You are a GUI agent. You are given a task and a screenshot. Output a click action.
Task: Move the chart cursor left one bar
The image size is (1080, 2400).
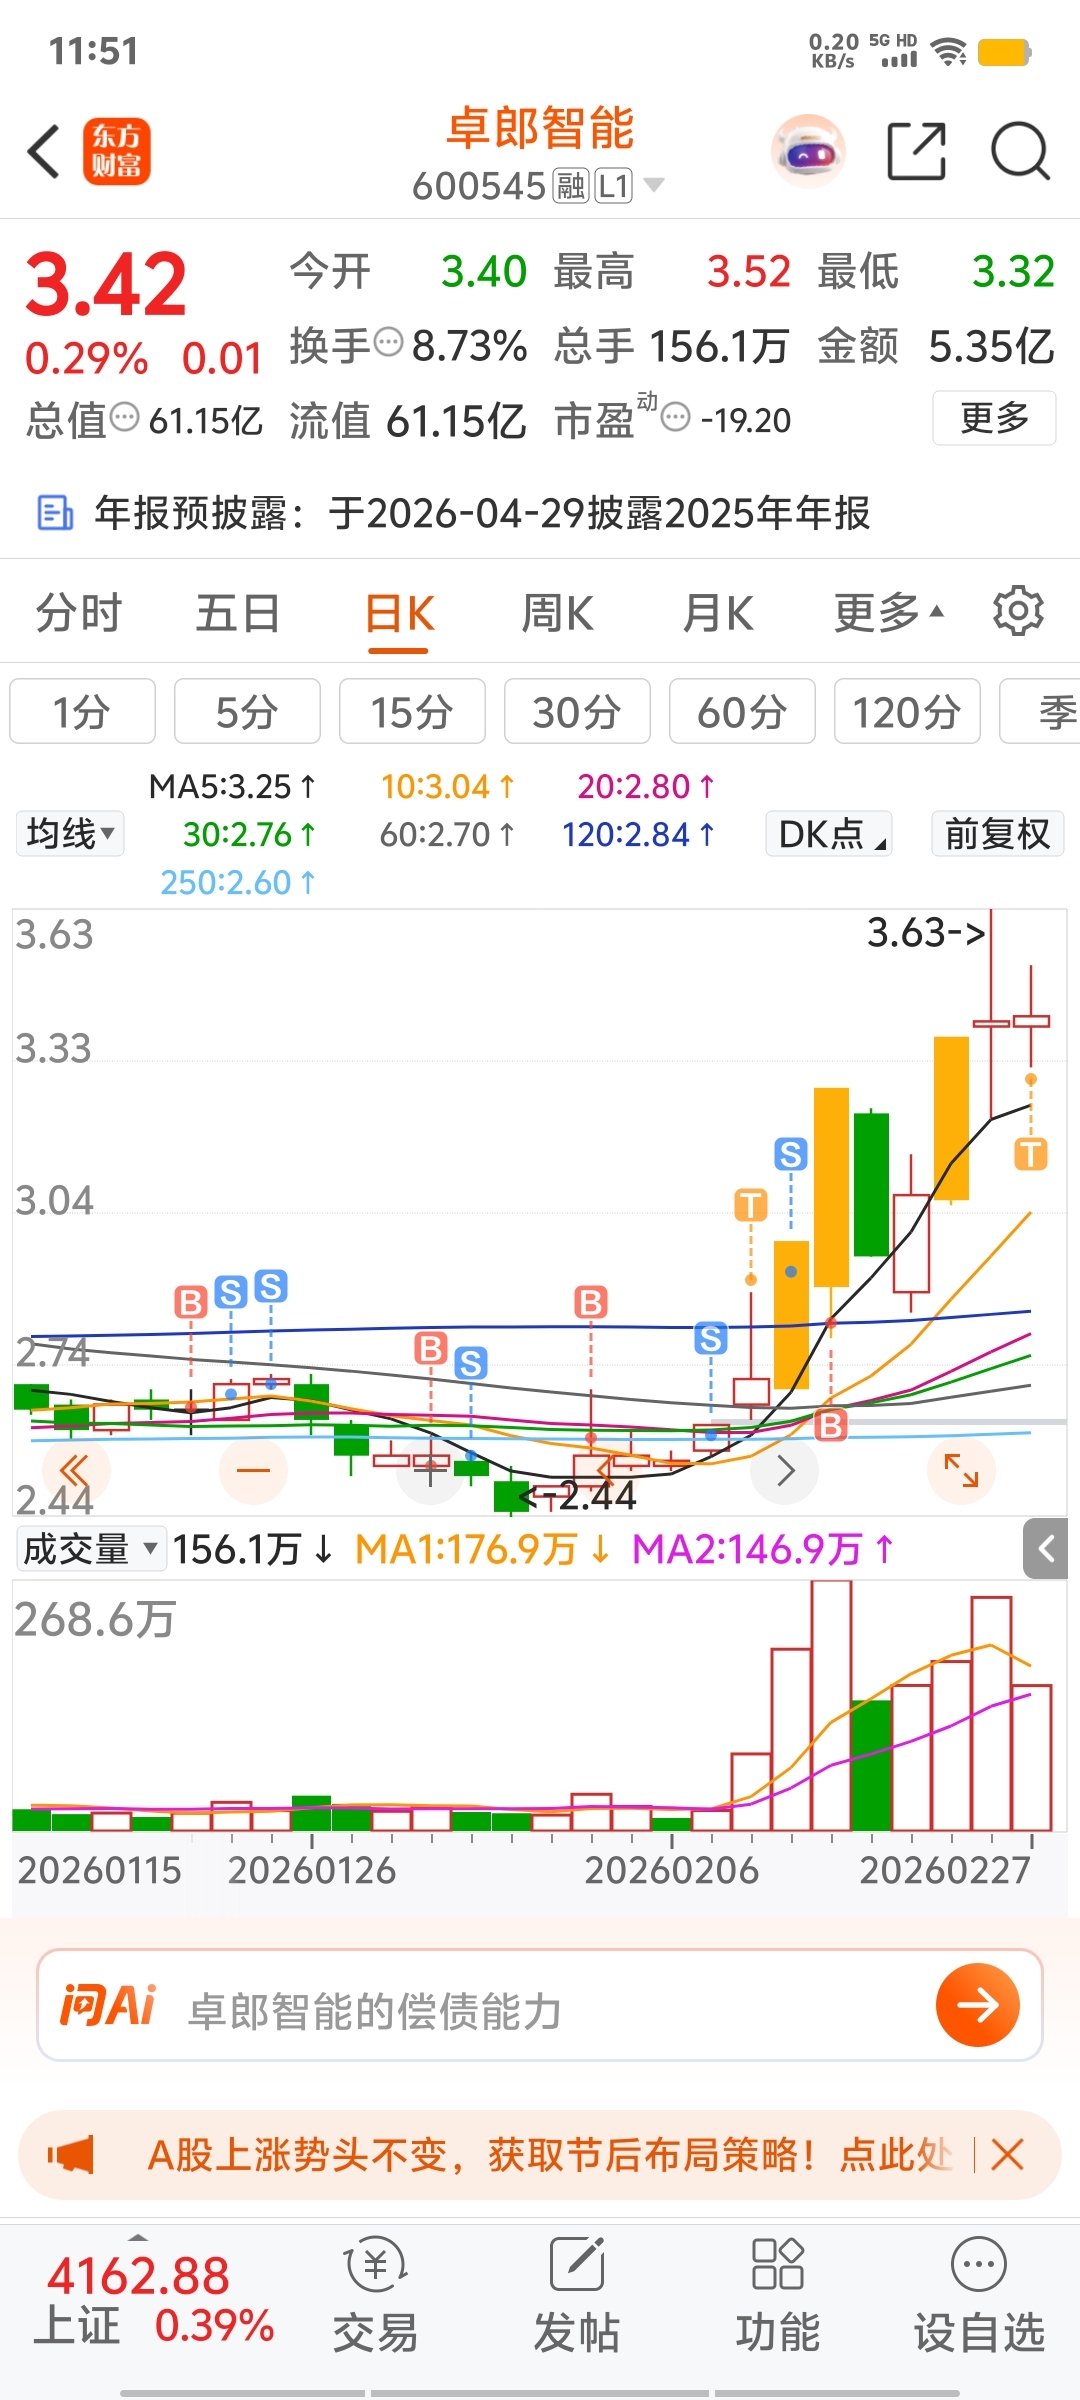coord(608,1470)
